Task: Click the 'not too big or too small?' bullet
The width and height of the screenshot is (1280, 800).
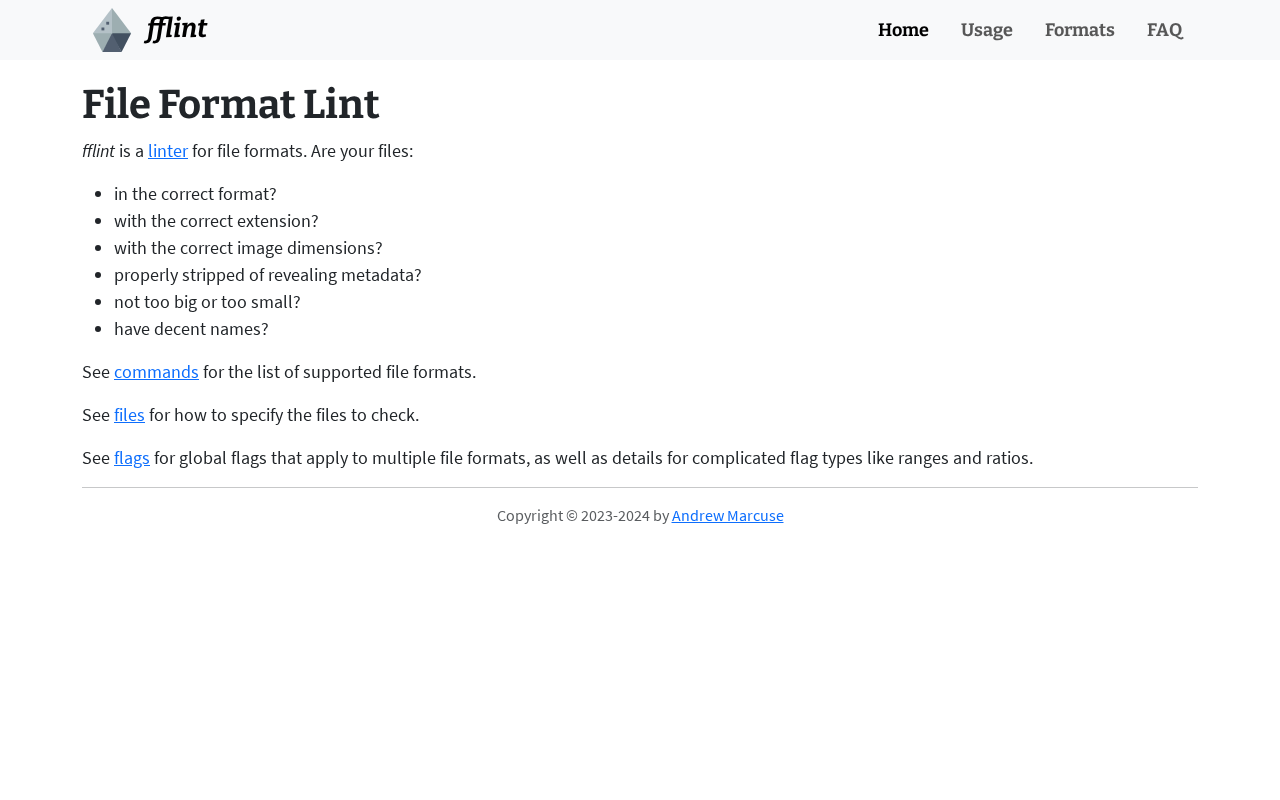Action: tap(207, 302)
